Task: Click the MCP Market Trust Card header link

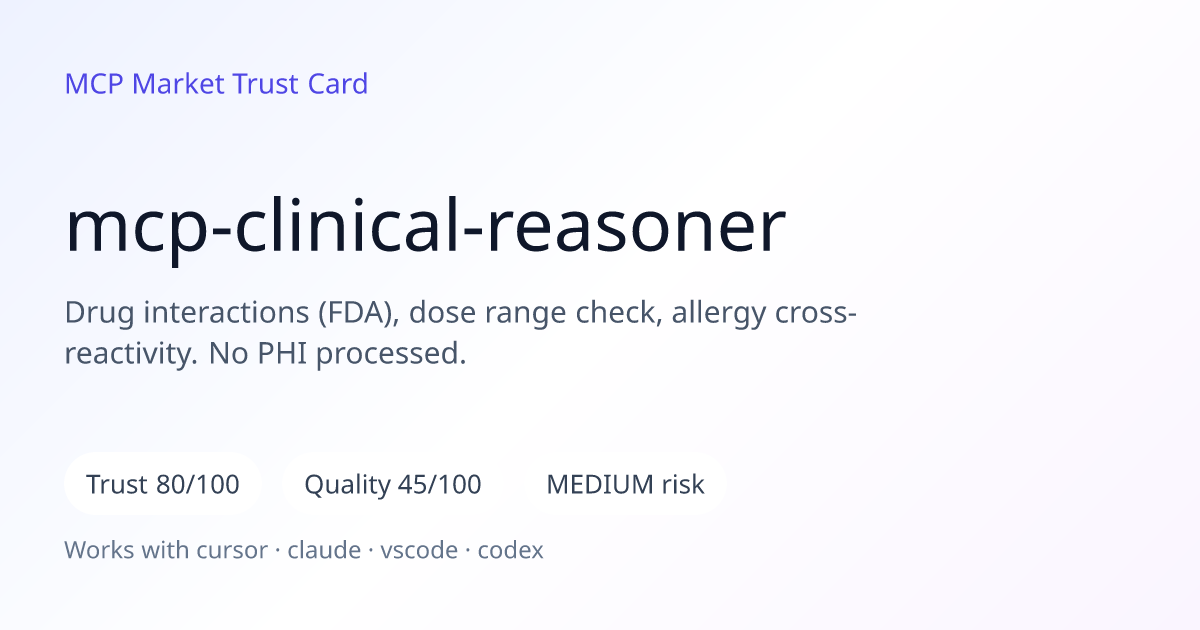Action: 216,84
